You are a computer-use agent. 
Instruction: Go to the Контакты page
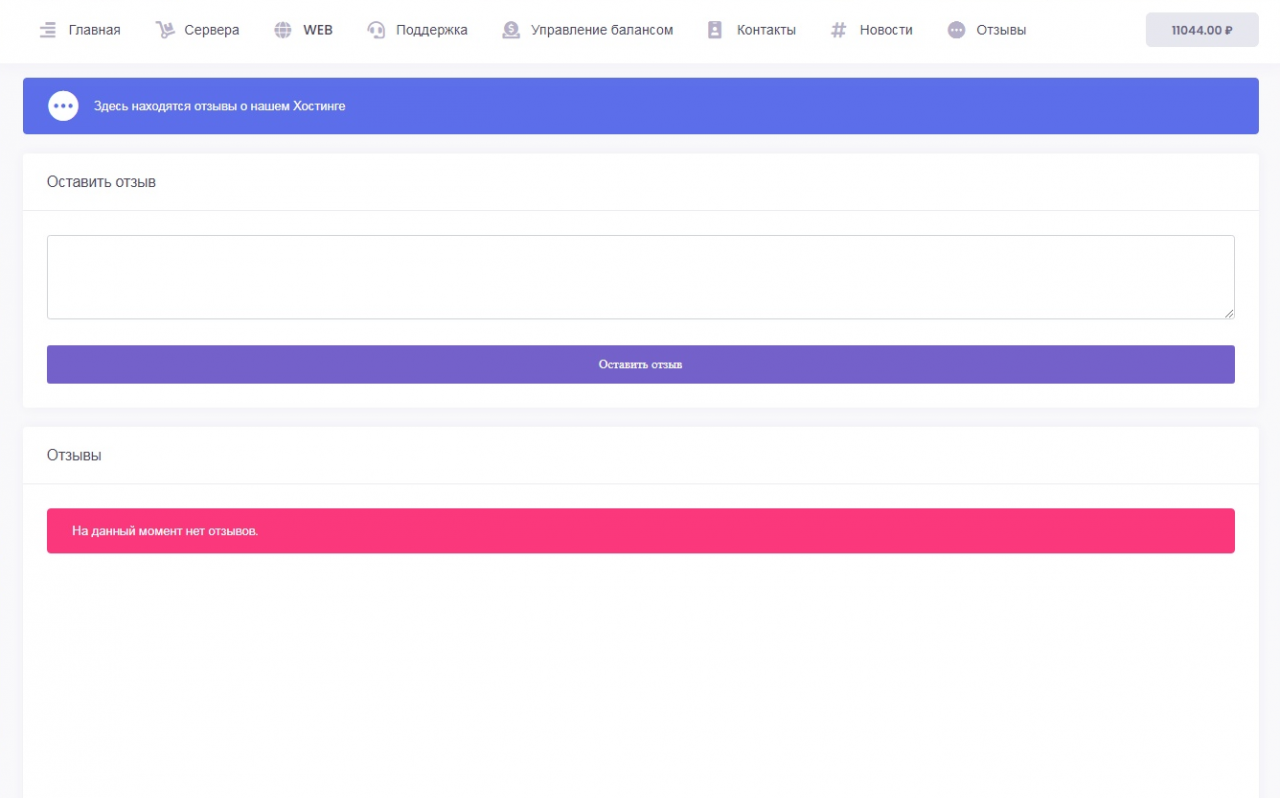click(766, 30)
